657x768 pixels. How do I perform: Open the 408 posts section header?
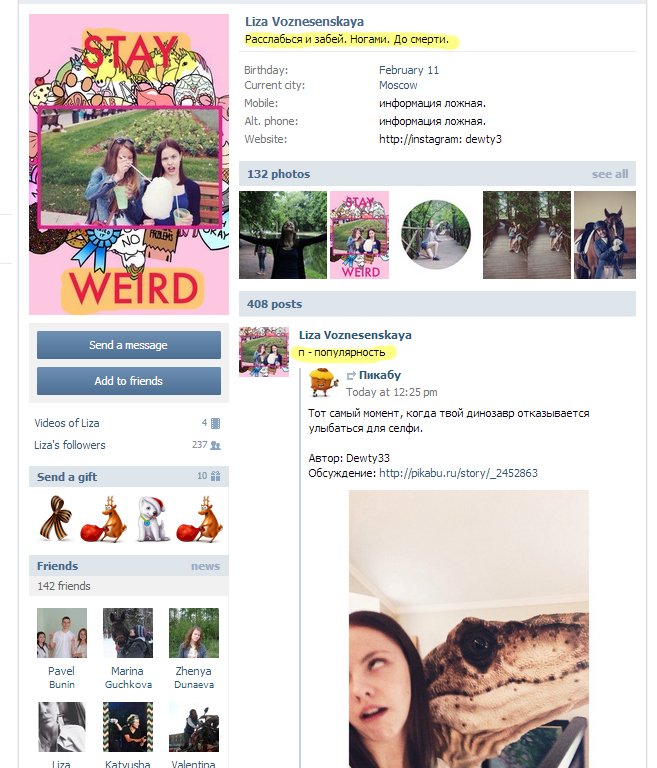click(274, 304)
